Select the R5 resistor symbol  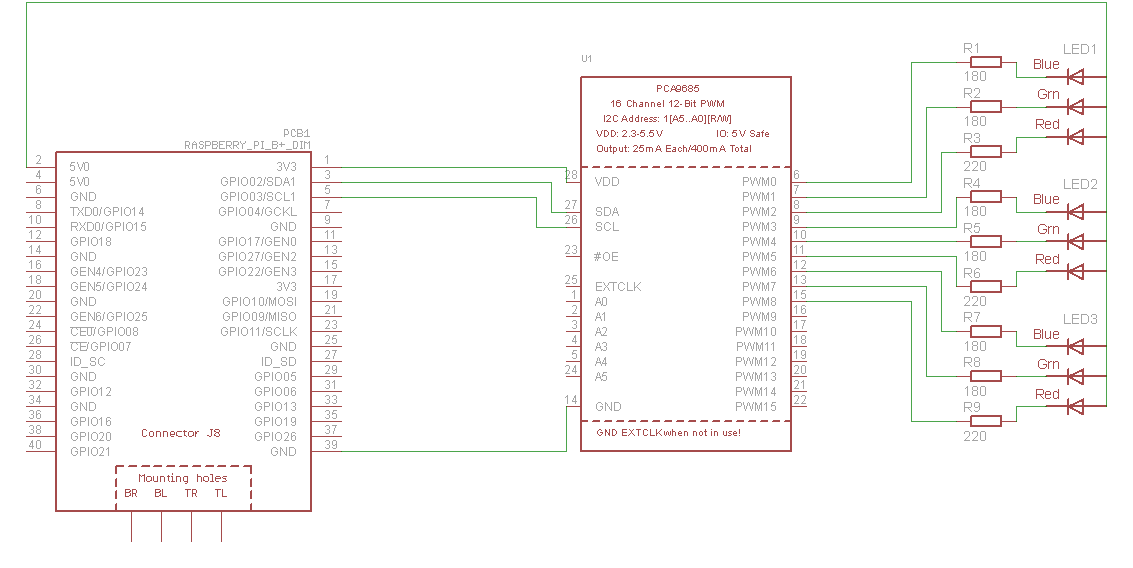[986, 241]
